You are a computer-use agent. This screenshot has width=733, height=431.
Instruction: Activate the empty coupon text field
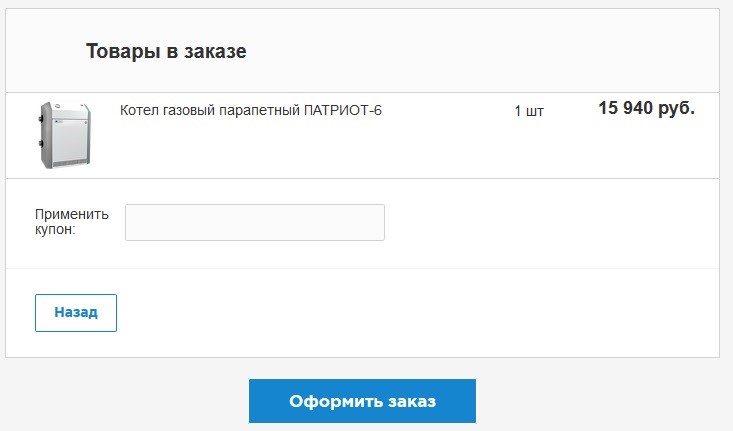click(x=255, y=223)
